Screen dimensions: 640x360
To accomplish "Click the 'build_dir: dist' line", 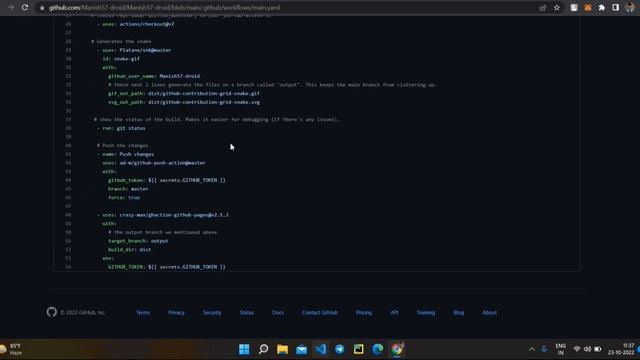I will [x=129, y=250].
